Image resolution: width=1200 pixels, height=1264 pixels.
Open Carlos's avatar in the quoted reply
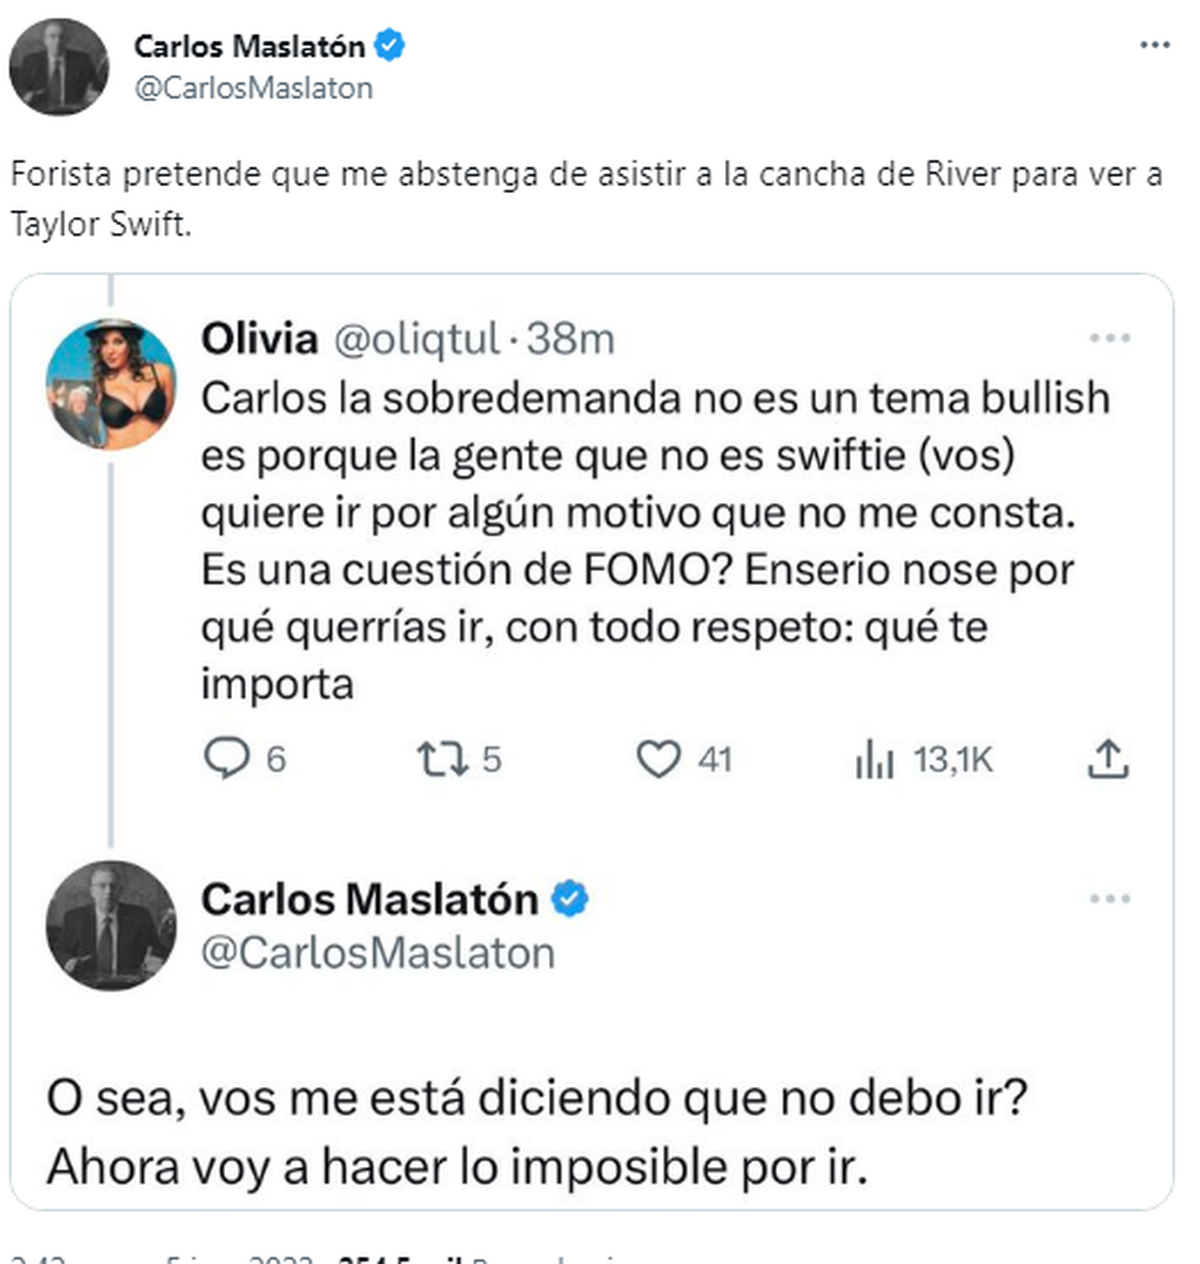coord(111,925)
